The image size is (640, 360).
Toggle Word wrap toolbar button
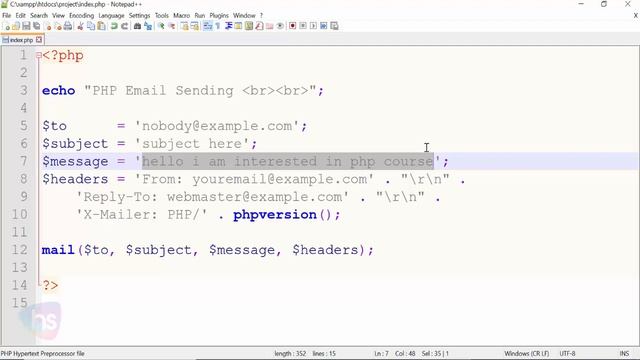point(207,26)
